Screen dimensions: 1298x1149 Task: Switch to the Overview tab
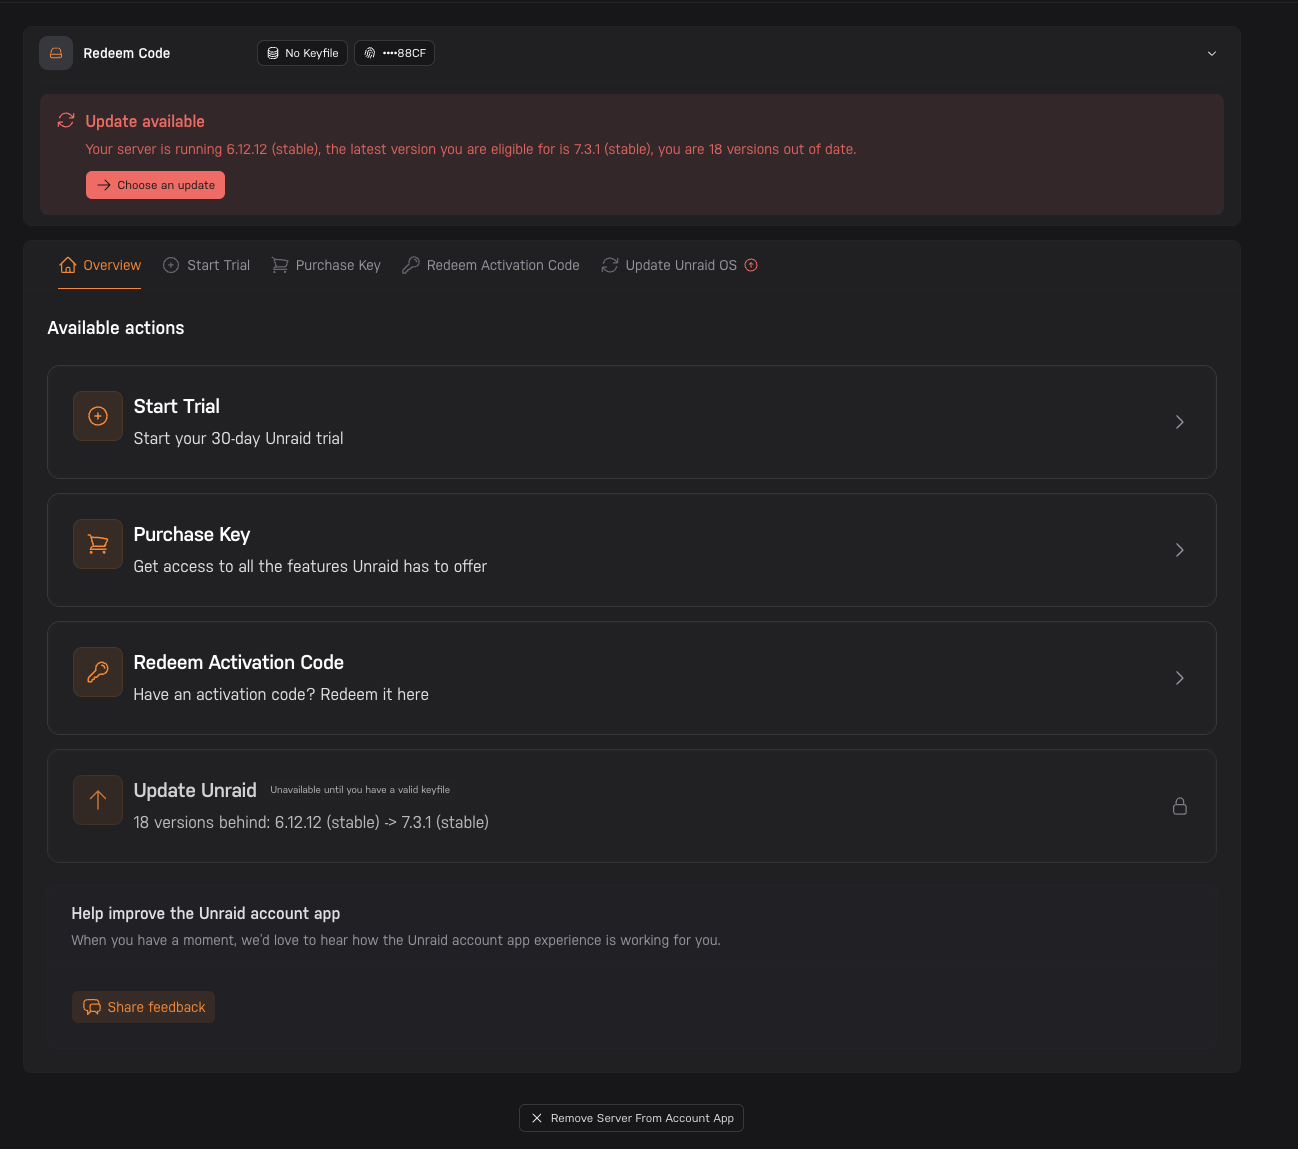(x=100, y=265)
